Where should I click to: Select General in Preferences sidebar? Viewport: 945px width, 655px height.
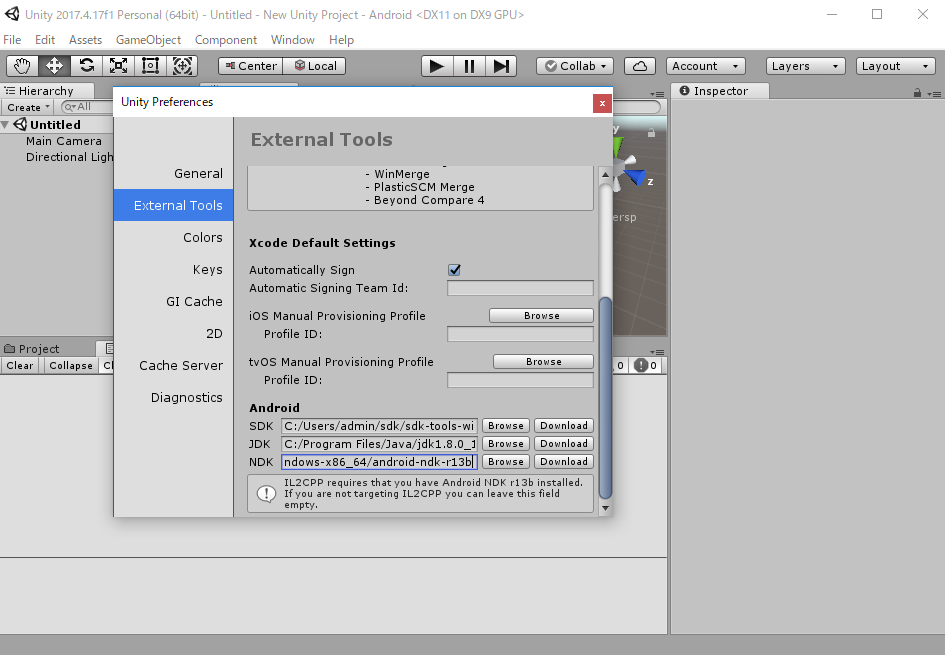tap(174, 174)
